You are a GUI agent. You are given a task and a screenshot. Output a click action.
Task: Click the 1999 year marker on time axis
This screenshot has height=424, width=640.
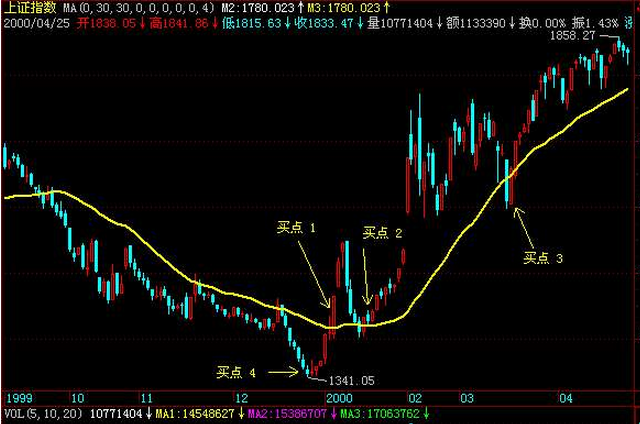(x=18, y=397)
